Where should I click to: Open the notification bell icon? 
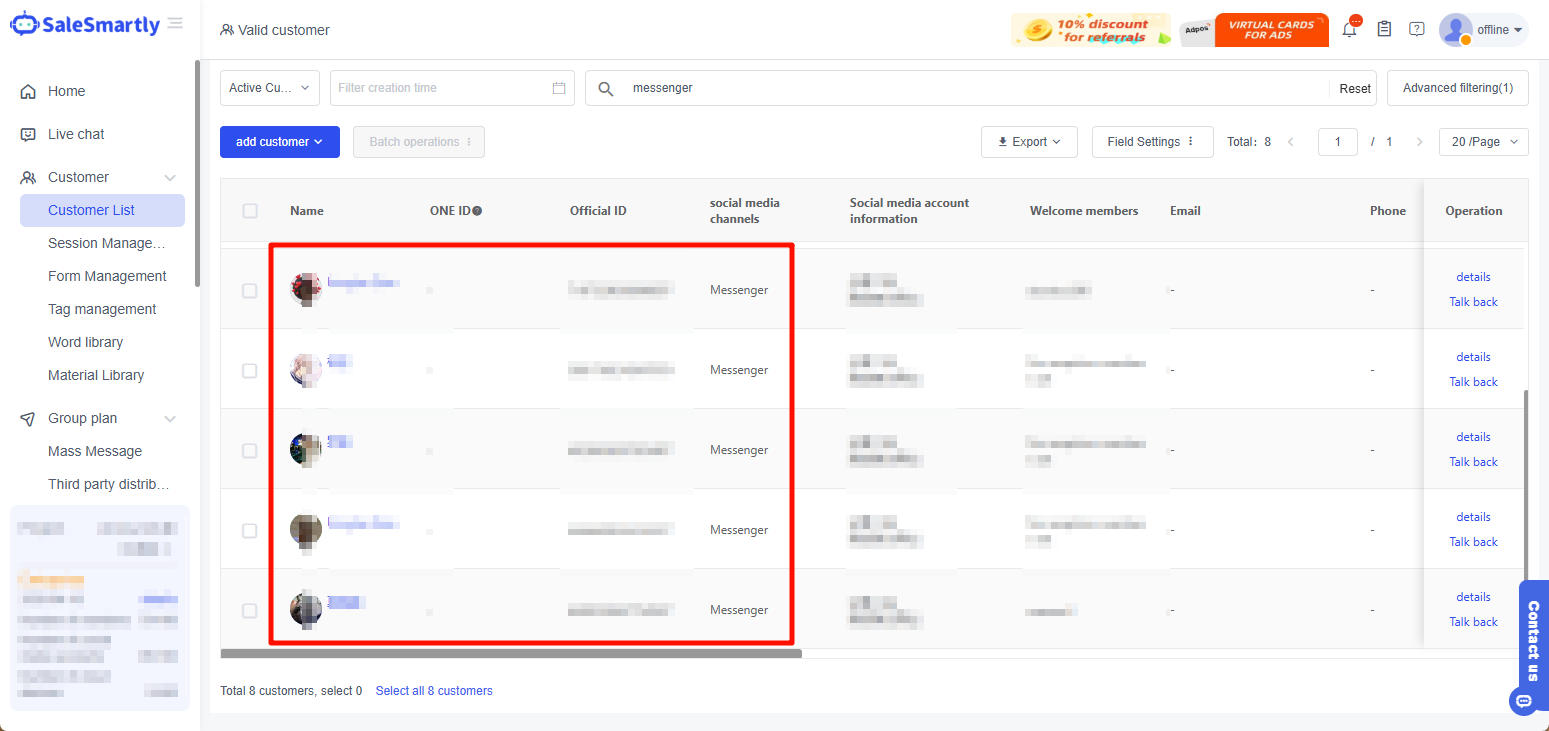1349,30
